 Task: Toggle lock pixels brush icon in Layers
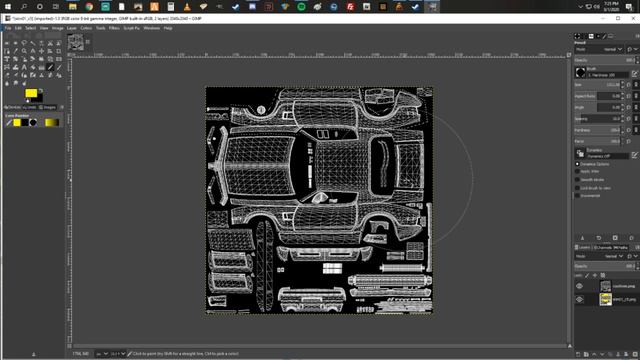tap(587, 276)
